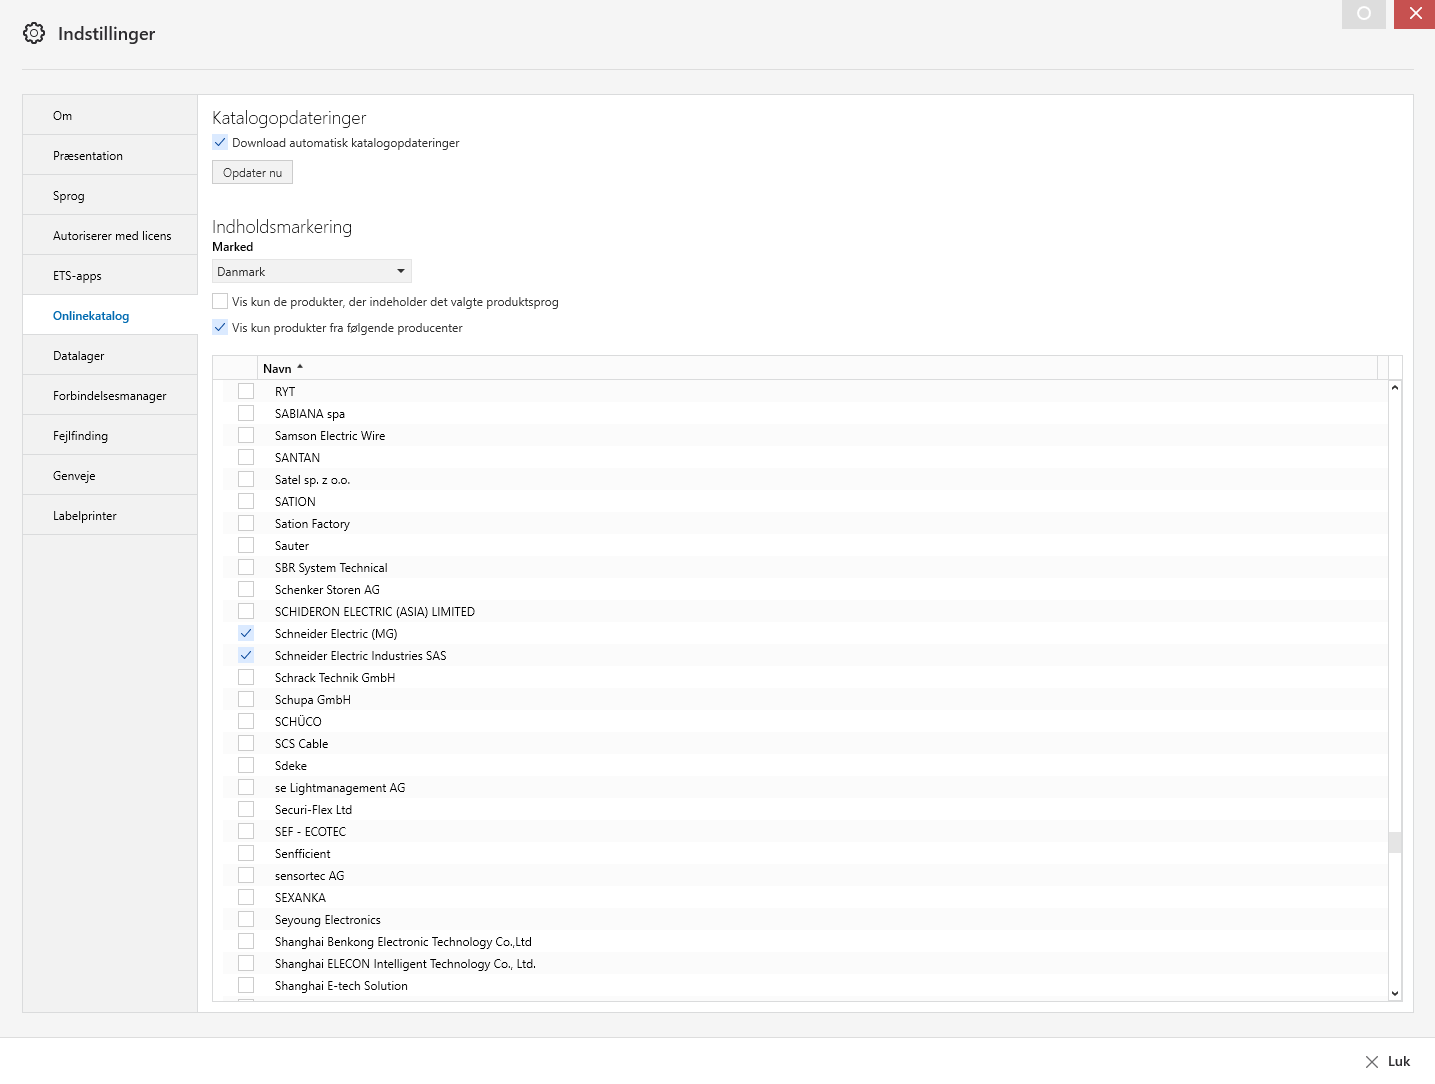Screen dimensions: 1435x1084
Task: Open the Forbindelsesmanager tab
Action: pyautogui.click(x=110, y=395)
